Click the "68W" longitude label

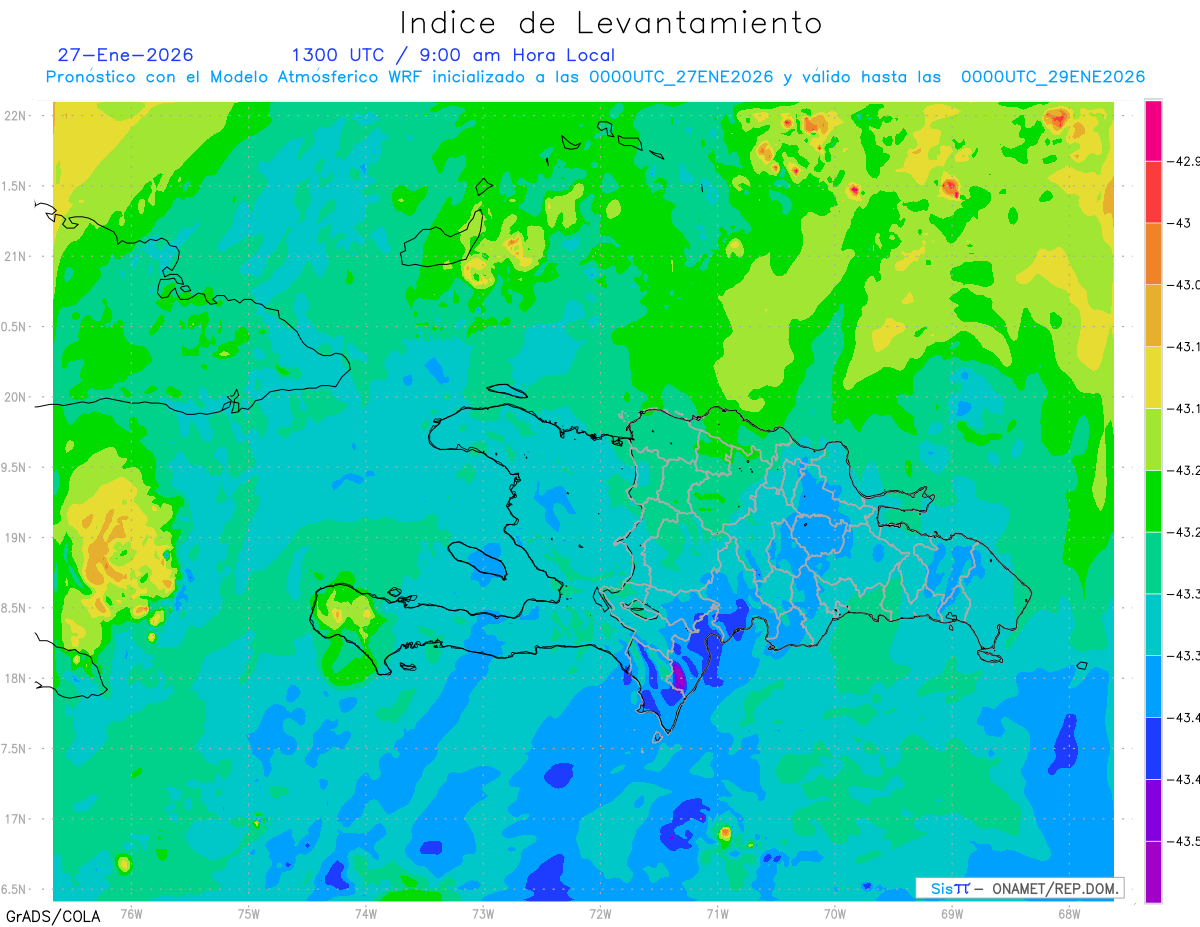1069,913
